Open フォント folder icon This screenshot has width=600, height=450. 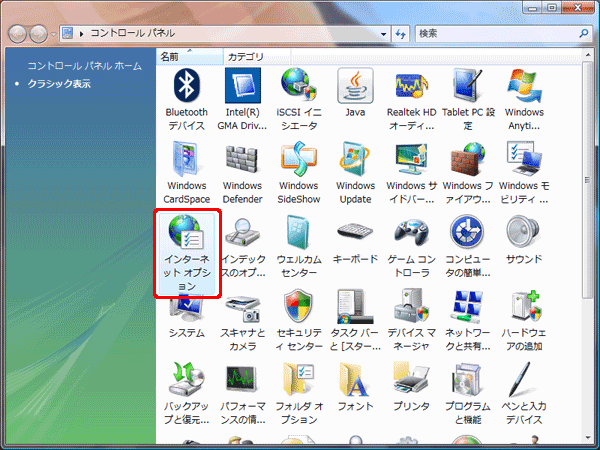[355, 386]
